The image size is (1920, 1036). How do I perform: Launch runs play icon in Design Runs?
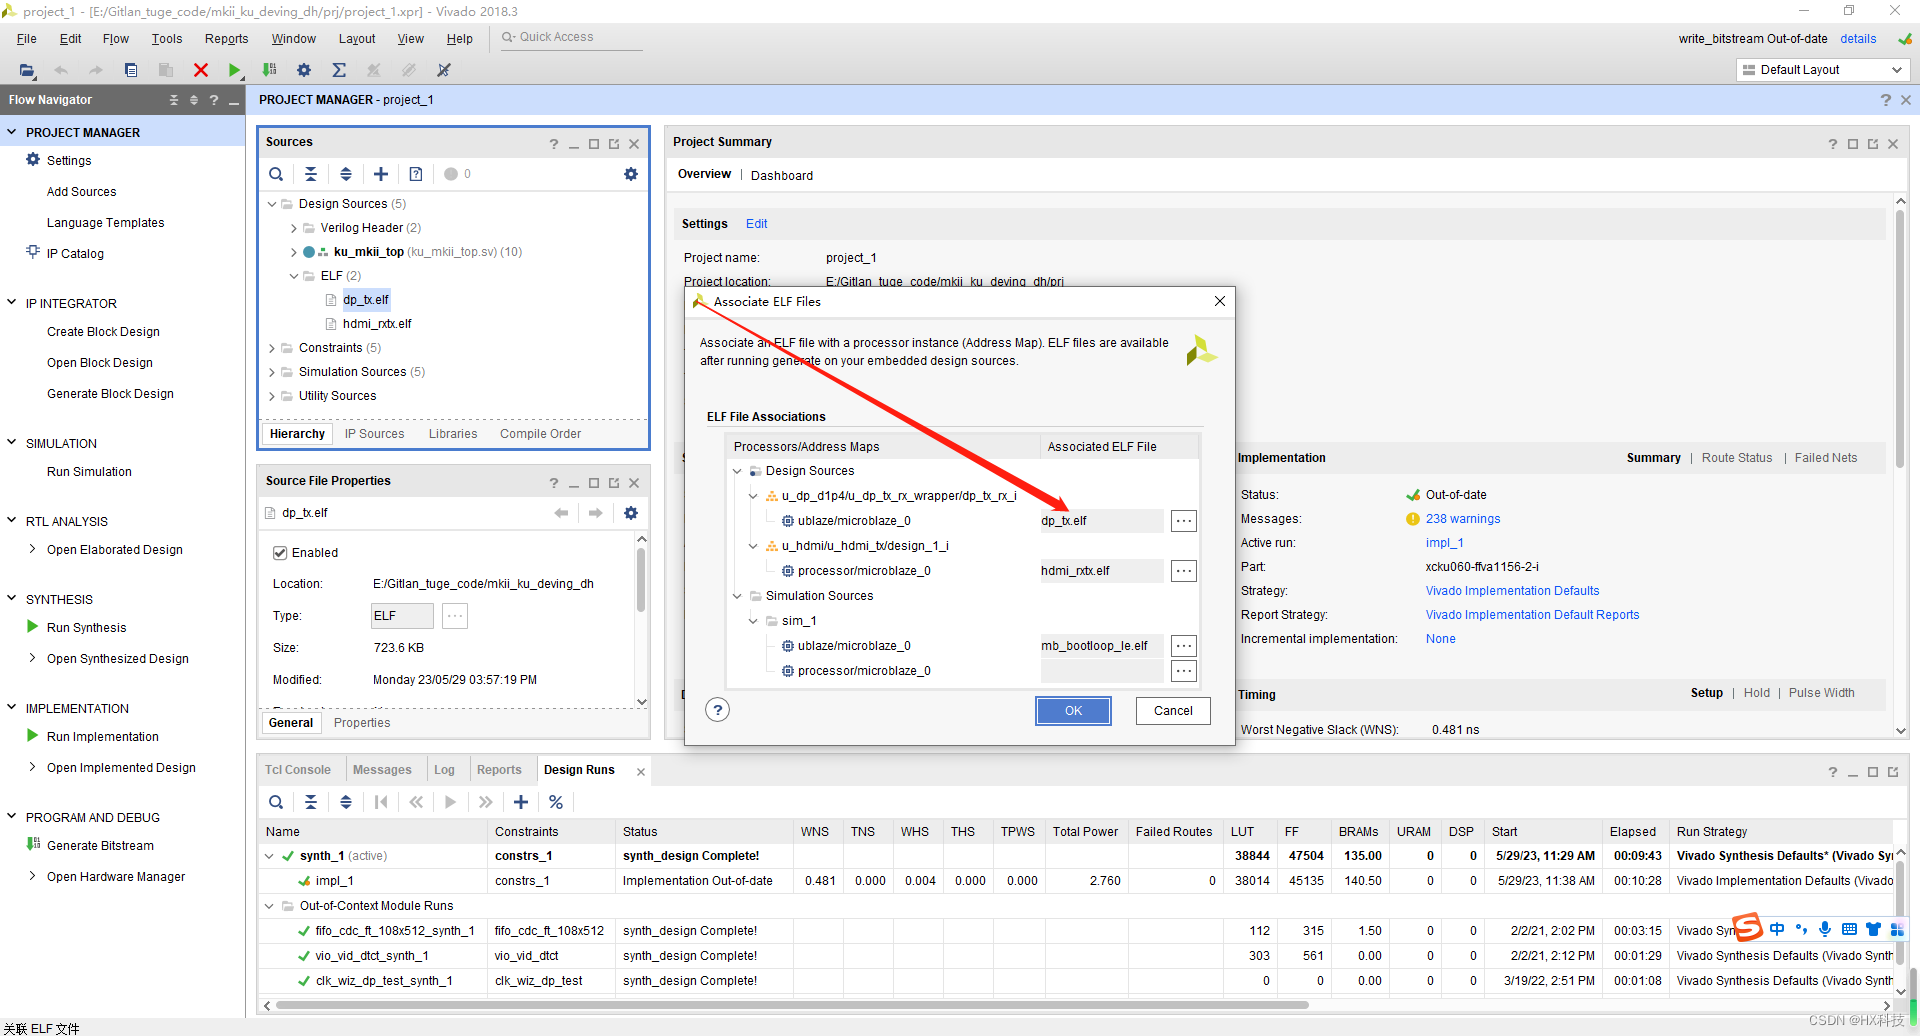pos(451,802)
